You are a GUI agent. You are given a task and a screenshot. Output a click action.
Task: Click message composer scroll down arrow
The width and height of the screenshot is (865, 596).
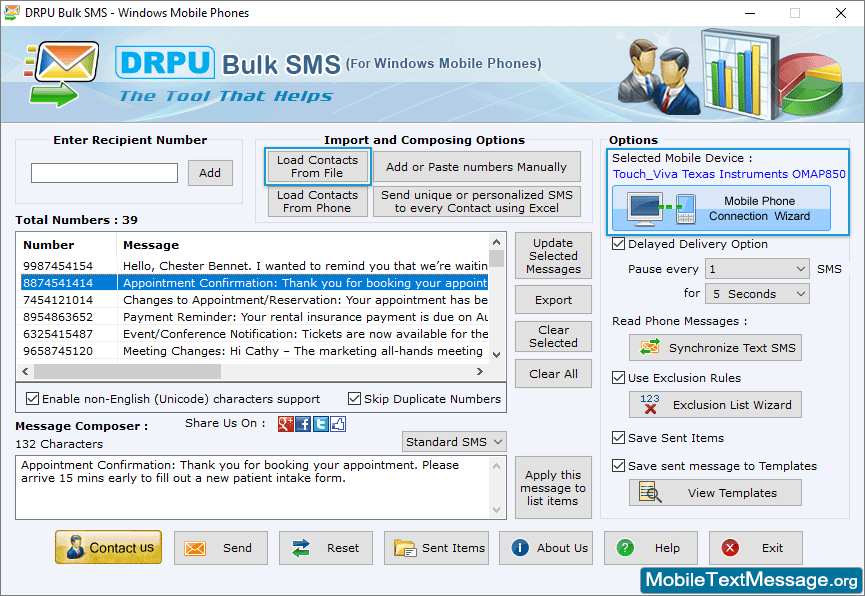pos(496,510)
